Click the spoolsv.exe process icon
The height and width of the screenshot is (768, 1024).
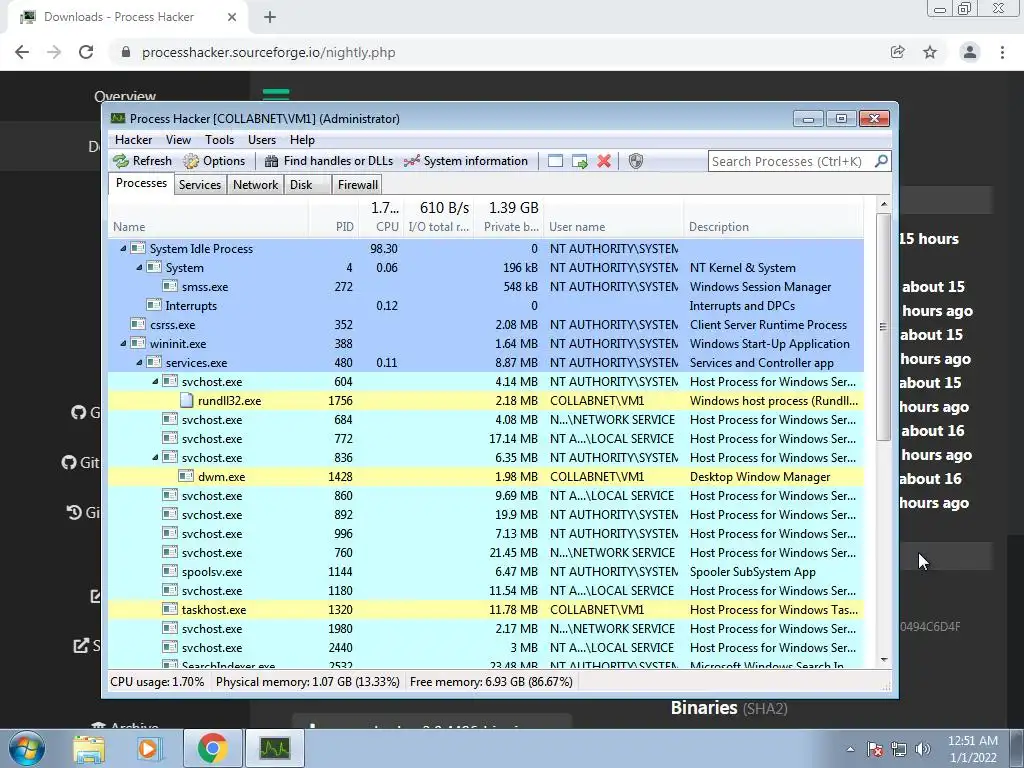coord(170,571)
